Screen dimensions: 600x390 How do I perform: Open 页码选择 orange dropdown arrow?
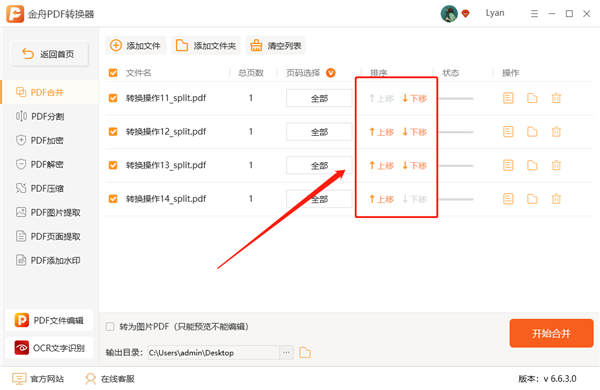pyautogui.click(x=331, y=73)
